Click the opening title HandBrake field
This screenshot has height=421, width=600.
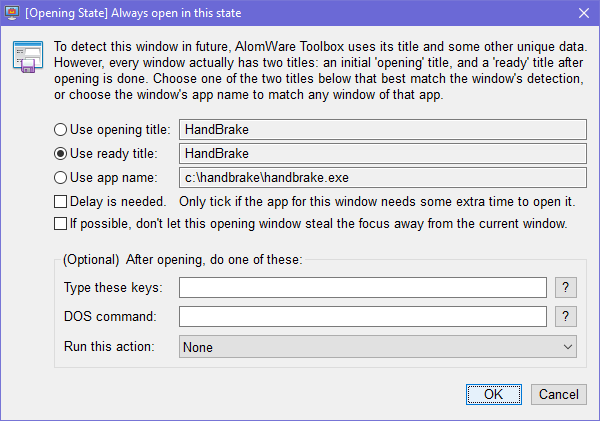[381, 129]
